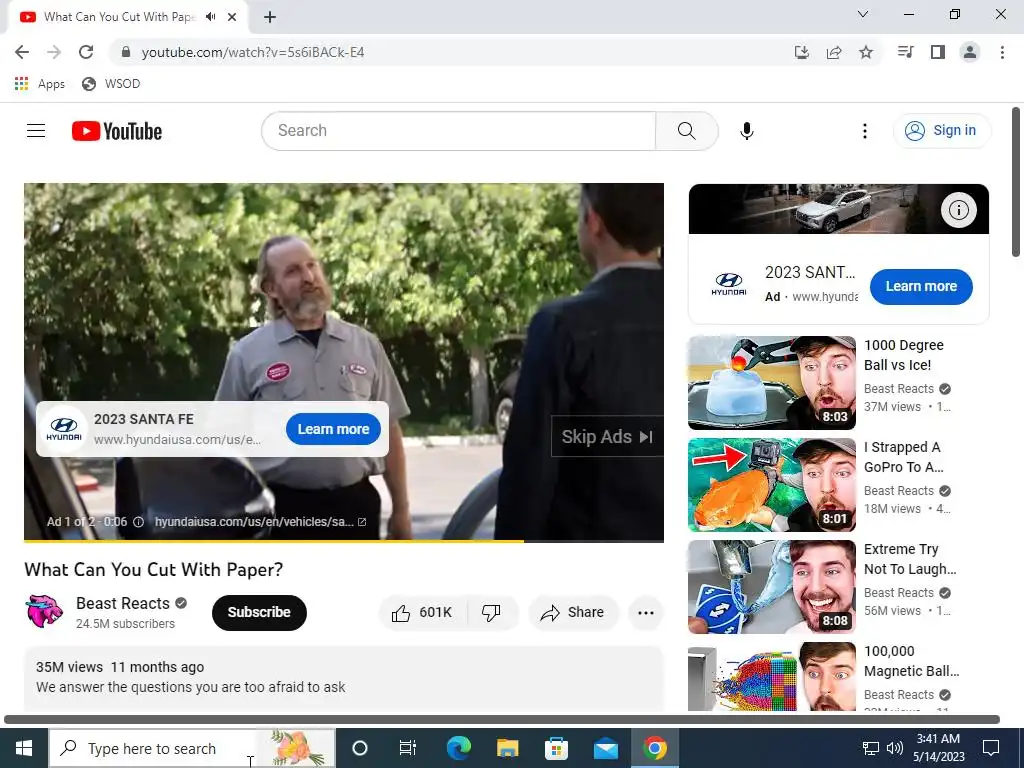Close the YouTube browser tab
The width and height of the screenshot is (1024, 768).
pos(232,17)
